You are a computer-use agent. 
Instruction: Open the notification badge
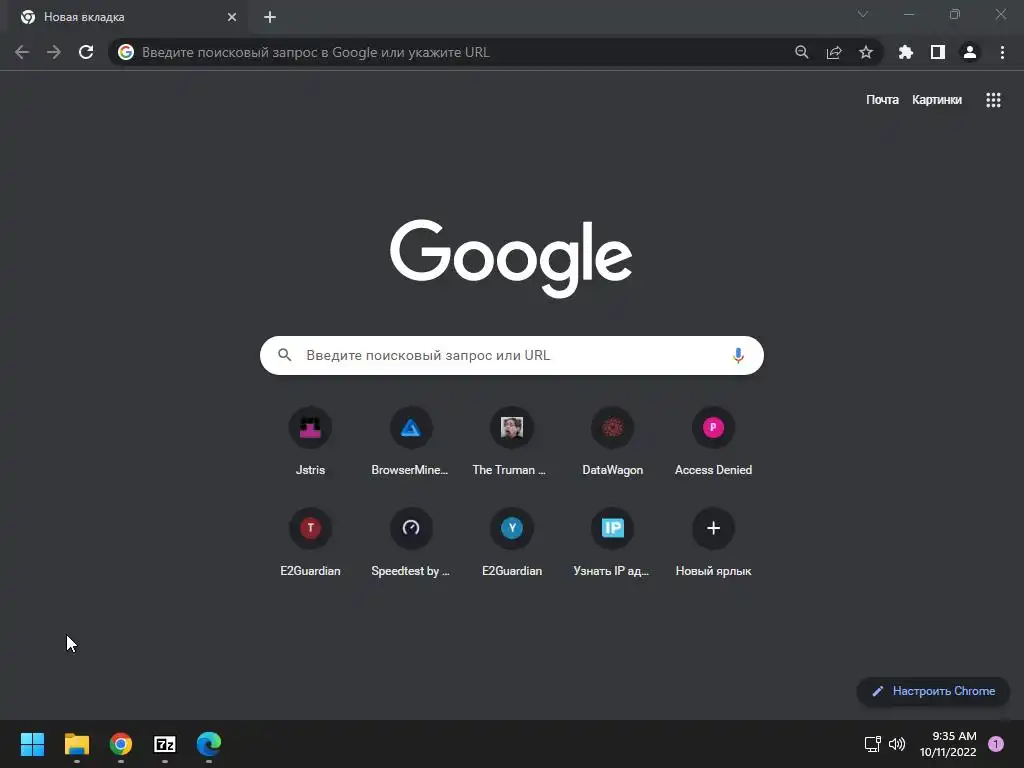996,744
